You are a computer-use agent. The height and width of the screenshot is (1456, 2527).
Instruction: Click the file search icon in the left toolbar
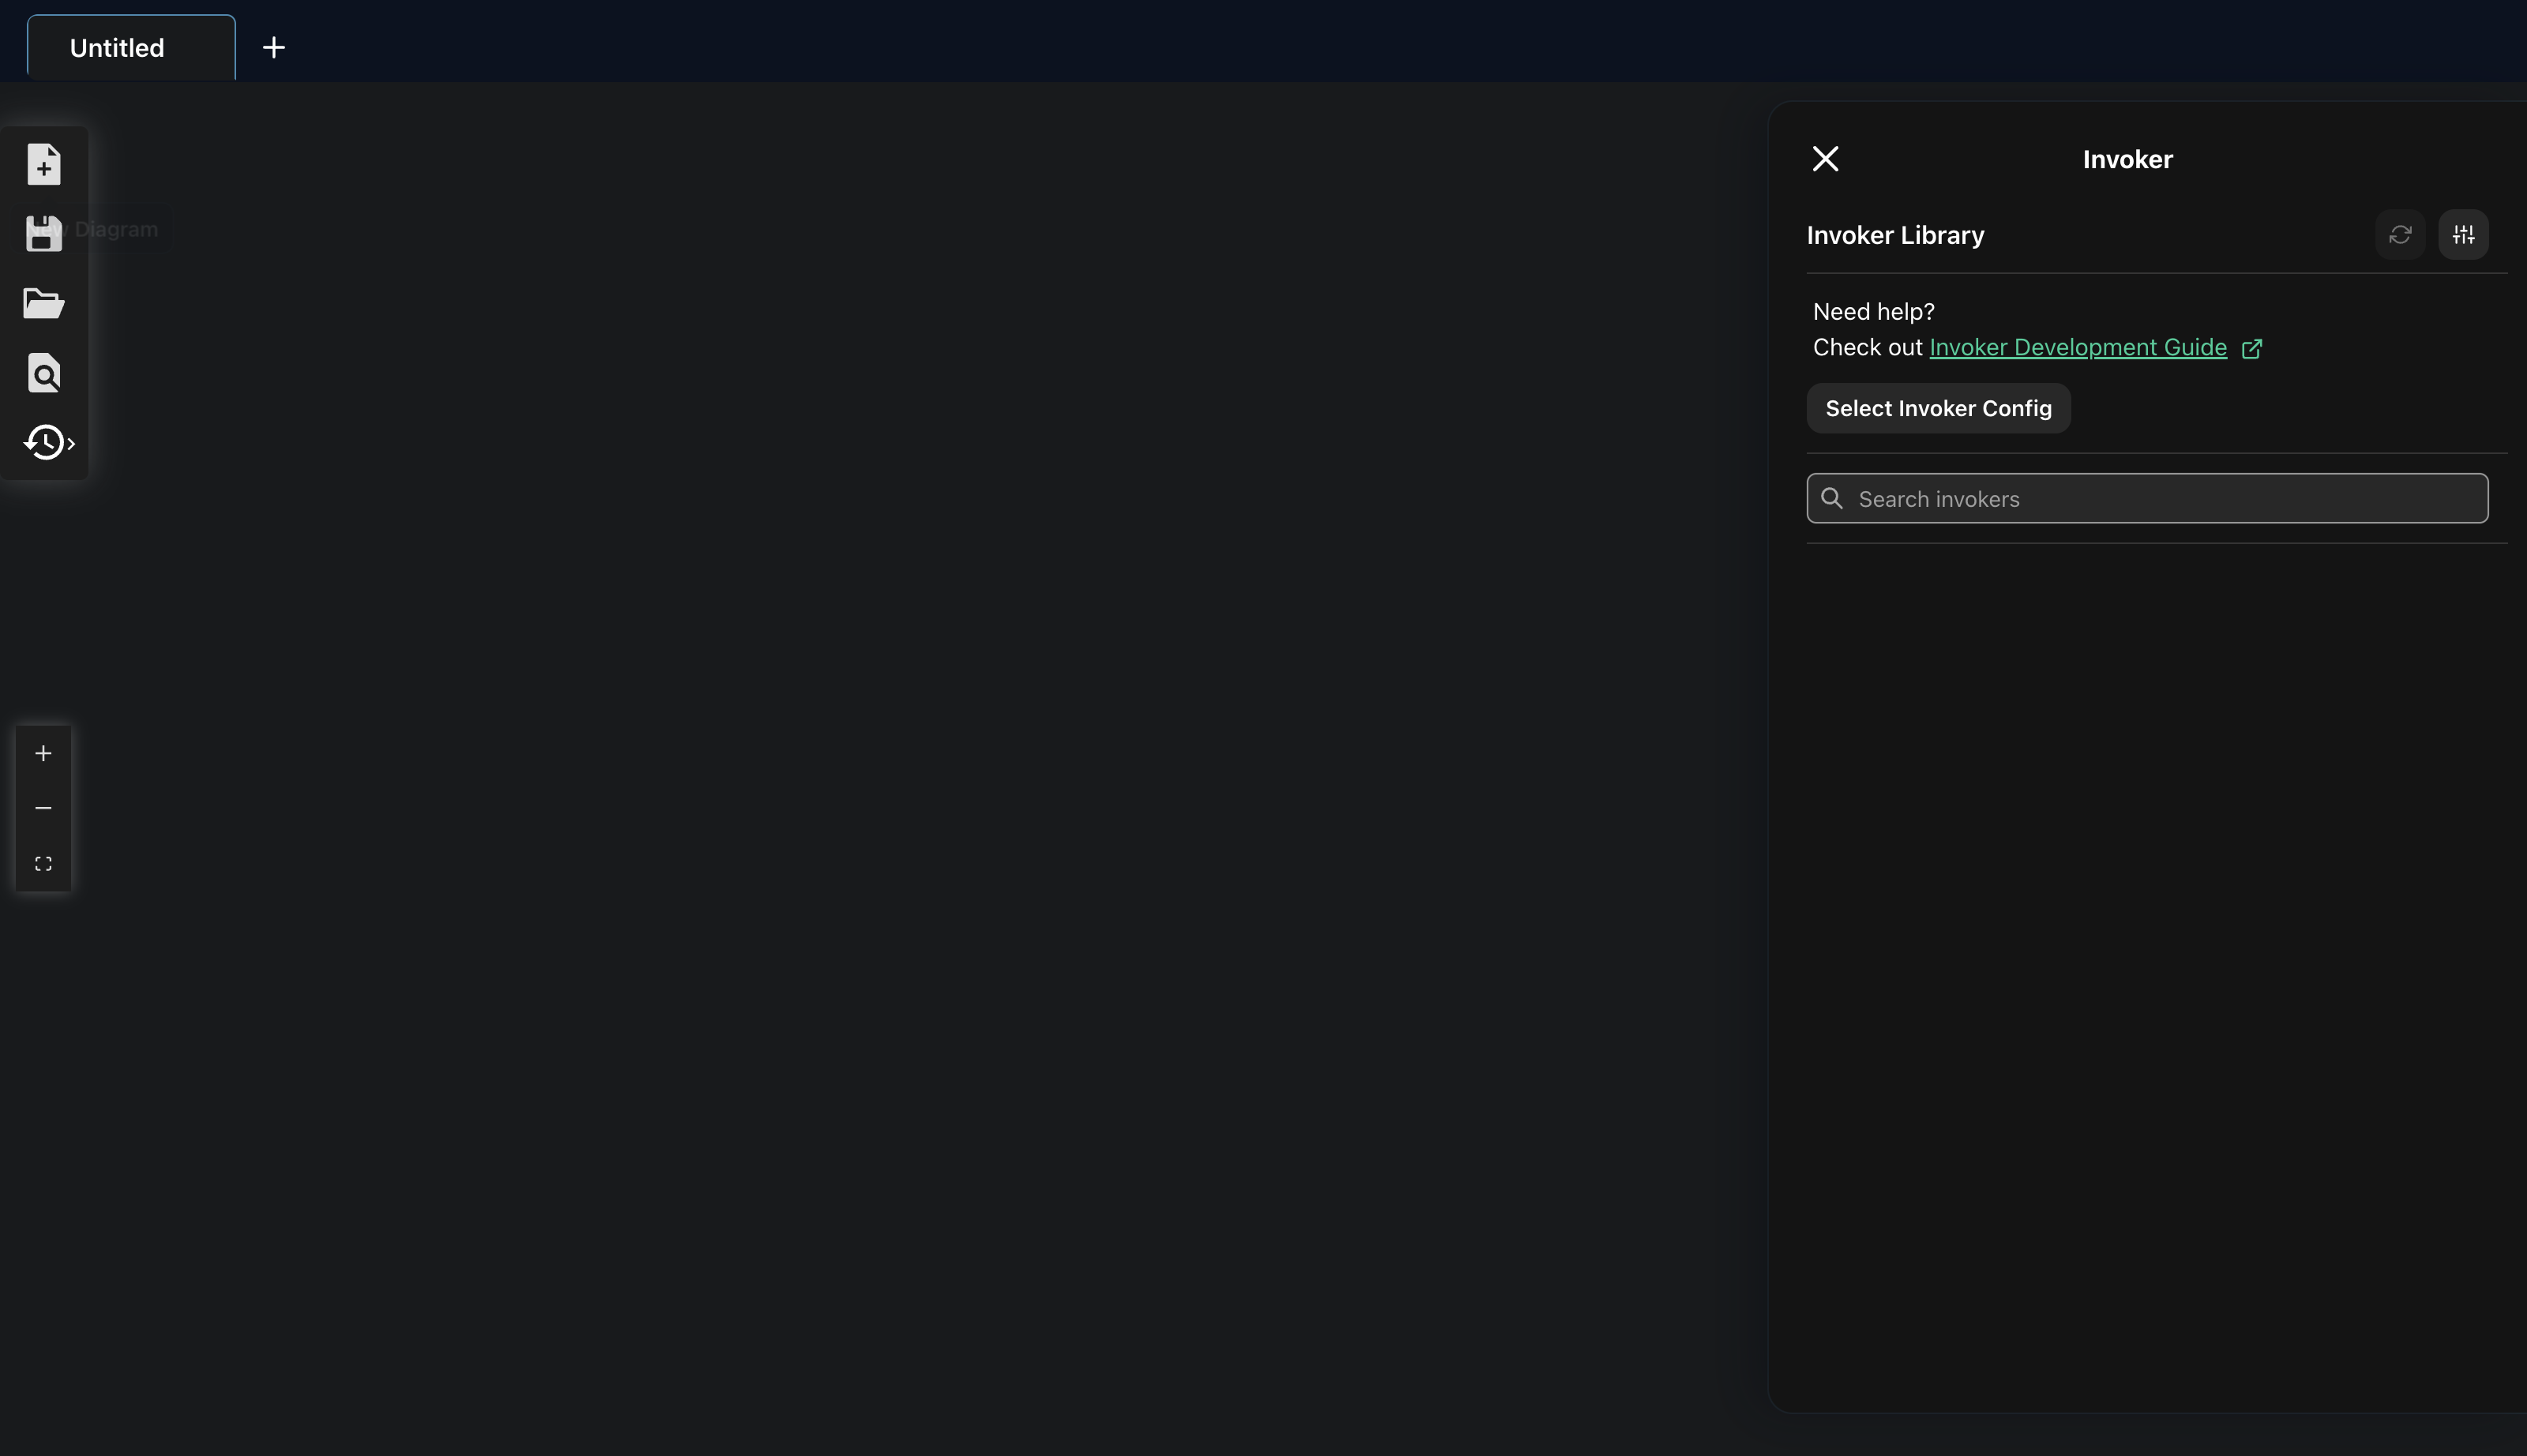click(x=44, y=373)
